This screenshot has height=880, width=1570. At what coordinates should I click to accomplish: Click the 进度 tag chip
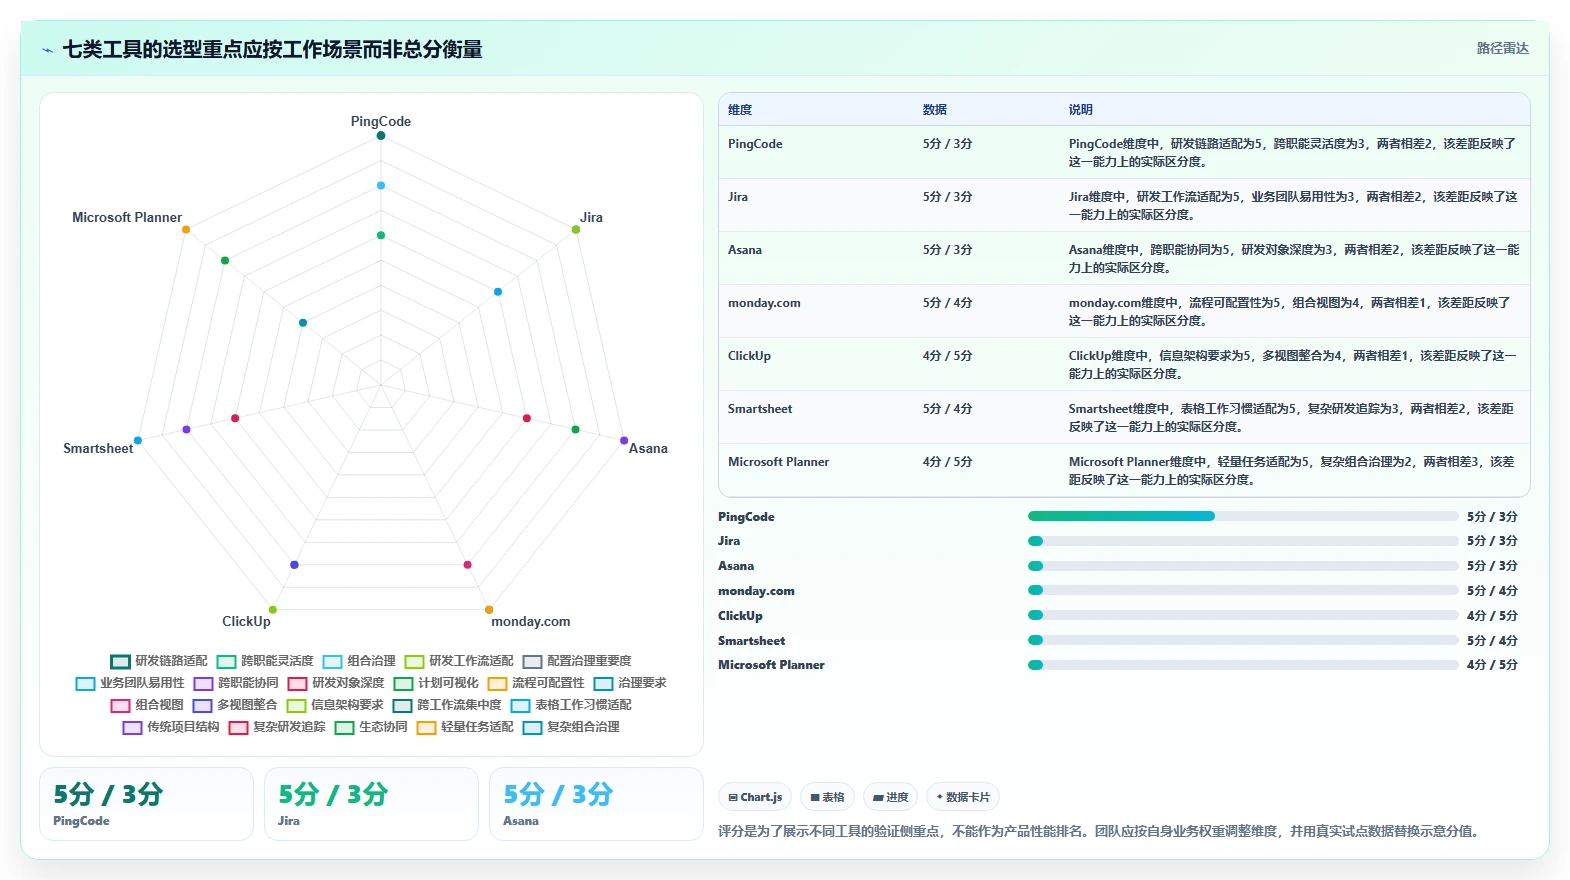pos(891,797)
